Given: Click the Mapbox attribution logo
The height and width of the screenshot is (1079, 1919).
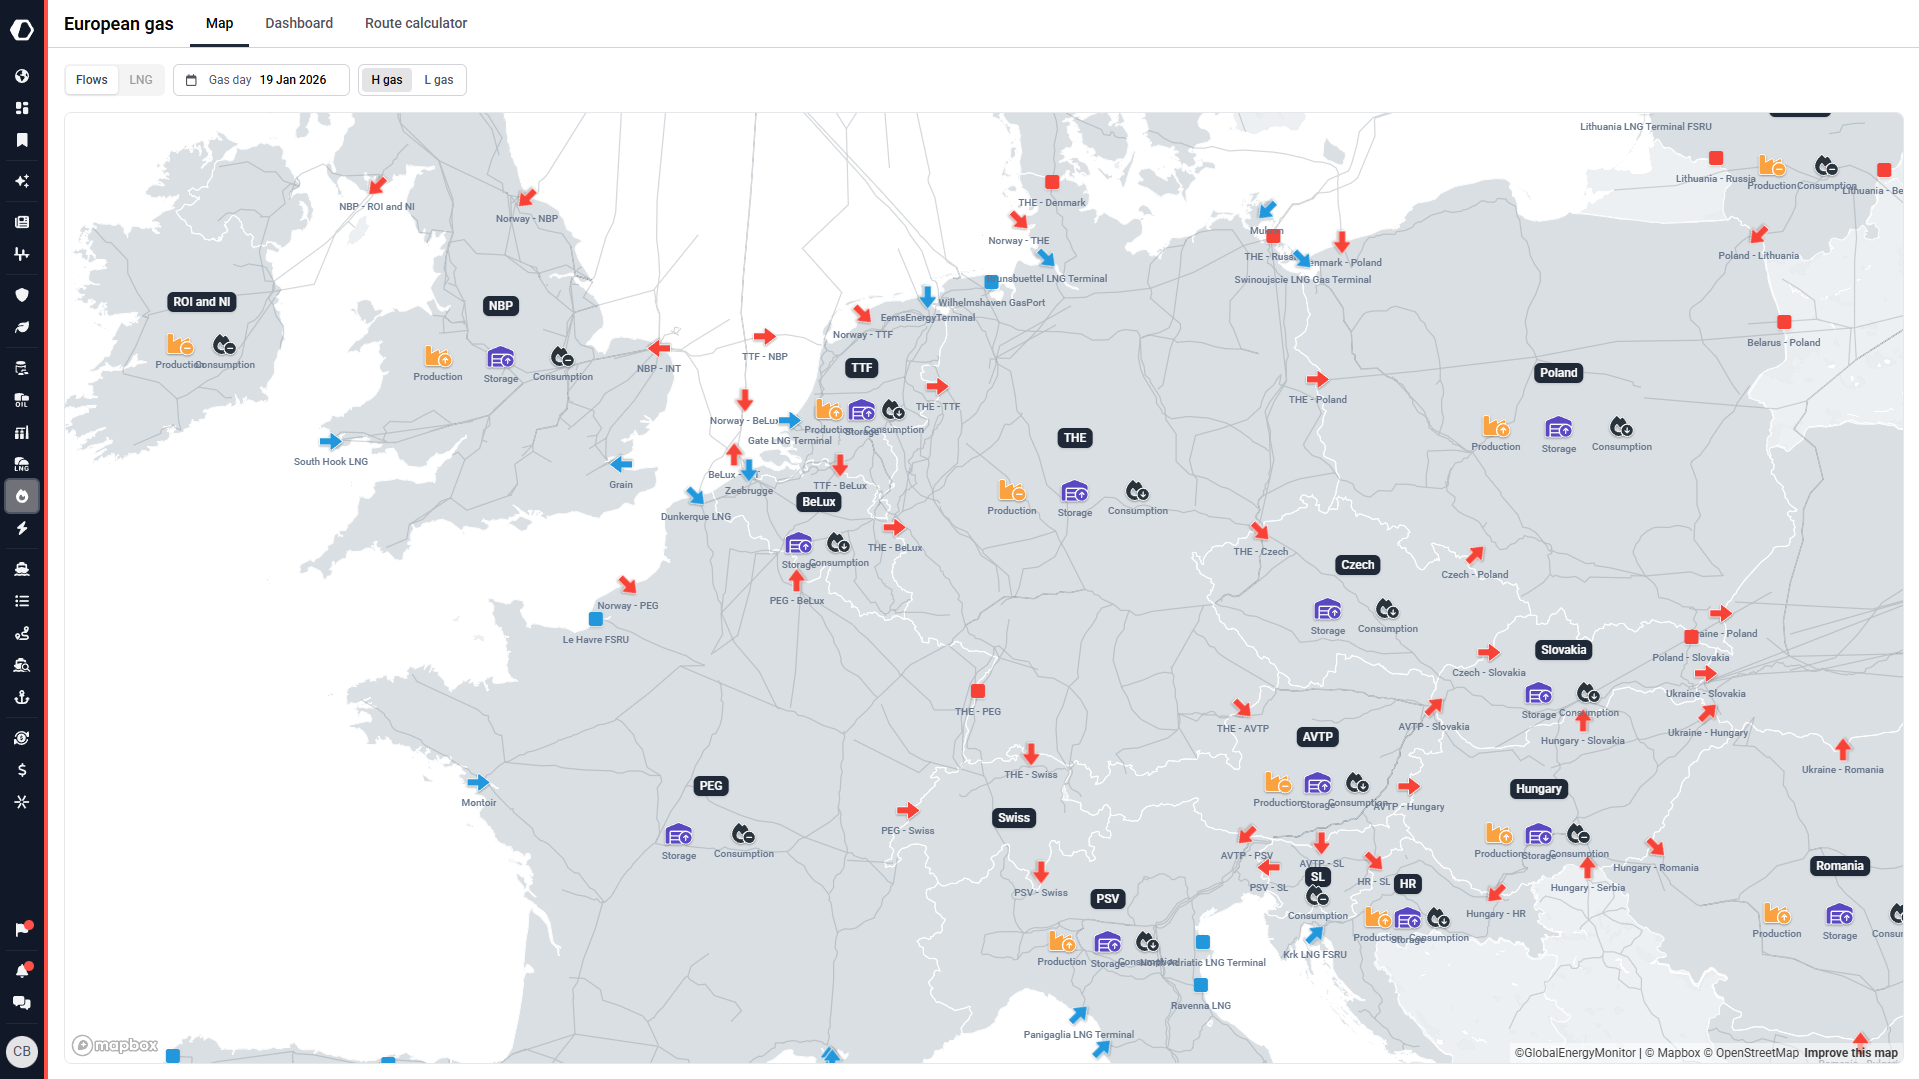Looking at the screenshot, I should 113,1044.
